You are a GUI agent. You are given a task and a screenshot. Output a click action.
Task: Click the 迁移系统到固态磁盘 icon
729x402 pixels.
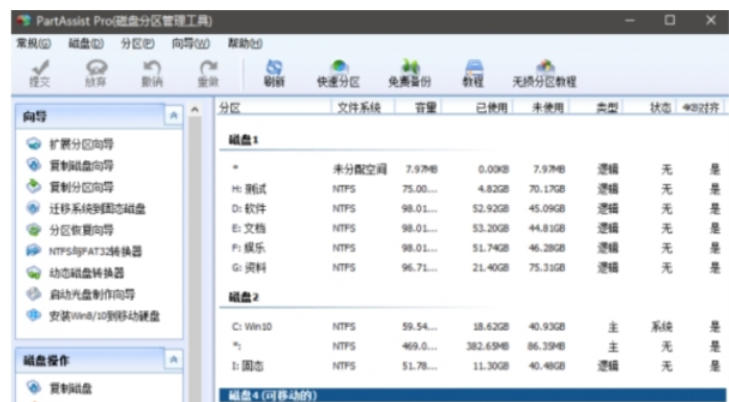[33, 208]
